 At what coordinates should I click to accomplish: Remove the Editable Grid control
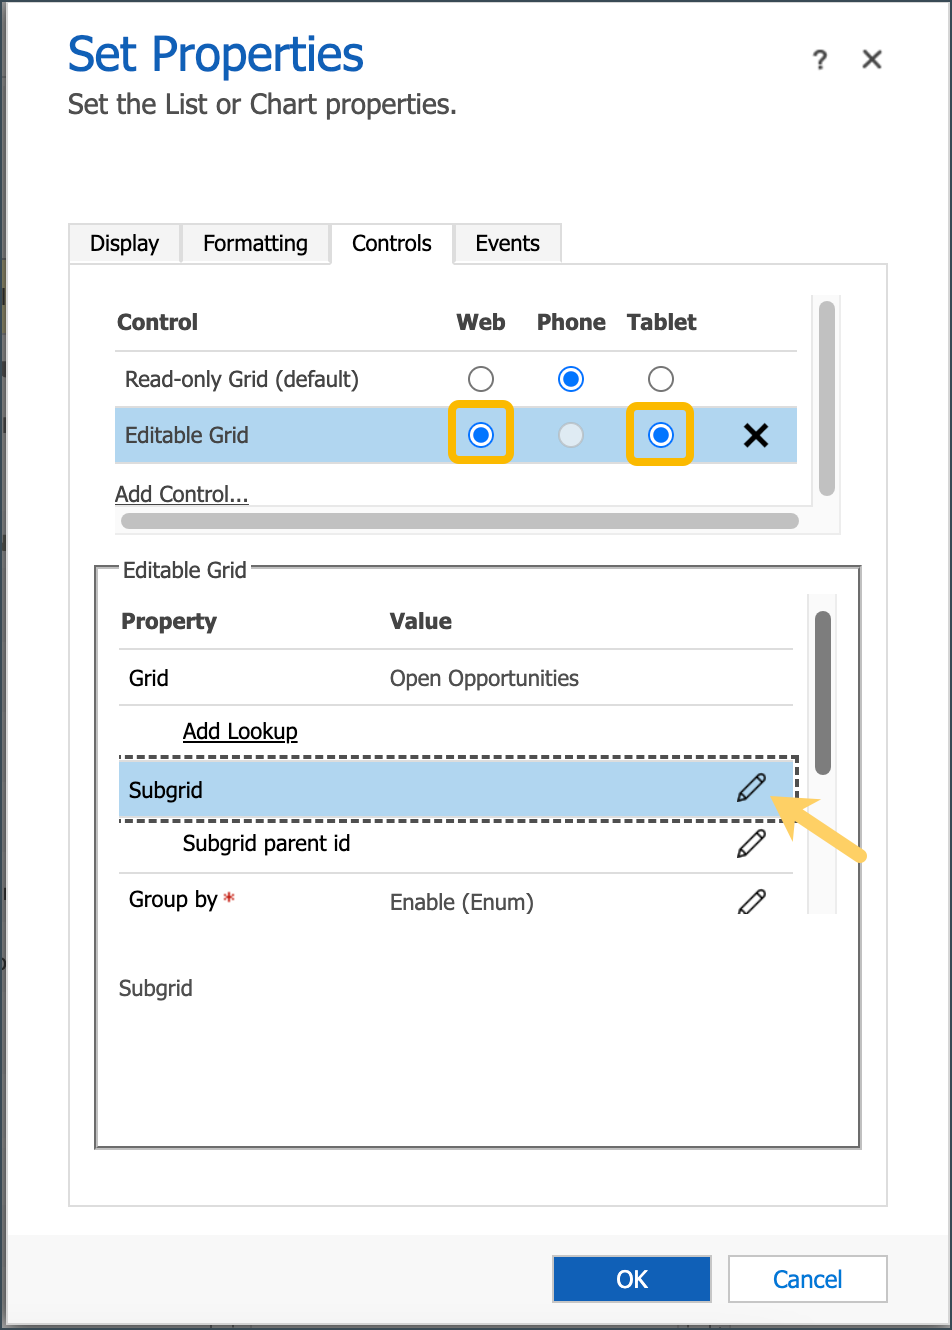coord(756,435)
